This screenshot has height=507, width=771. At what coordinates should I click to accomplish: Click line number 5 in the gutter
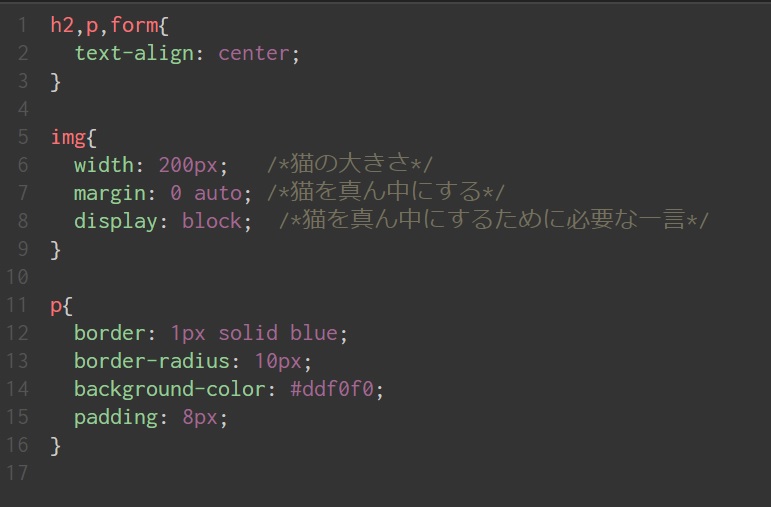pos(23,137)
